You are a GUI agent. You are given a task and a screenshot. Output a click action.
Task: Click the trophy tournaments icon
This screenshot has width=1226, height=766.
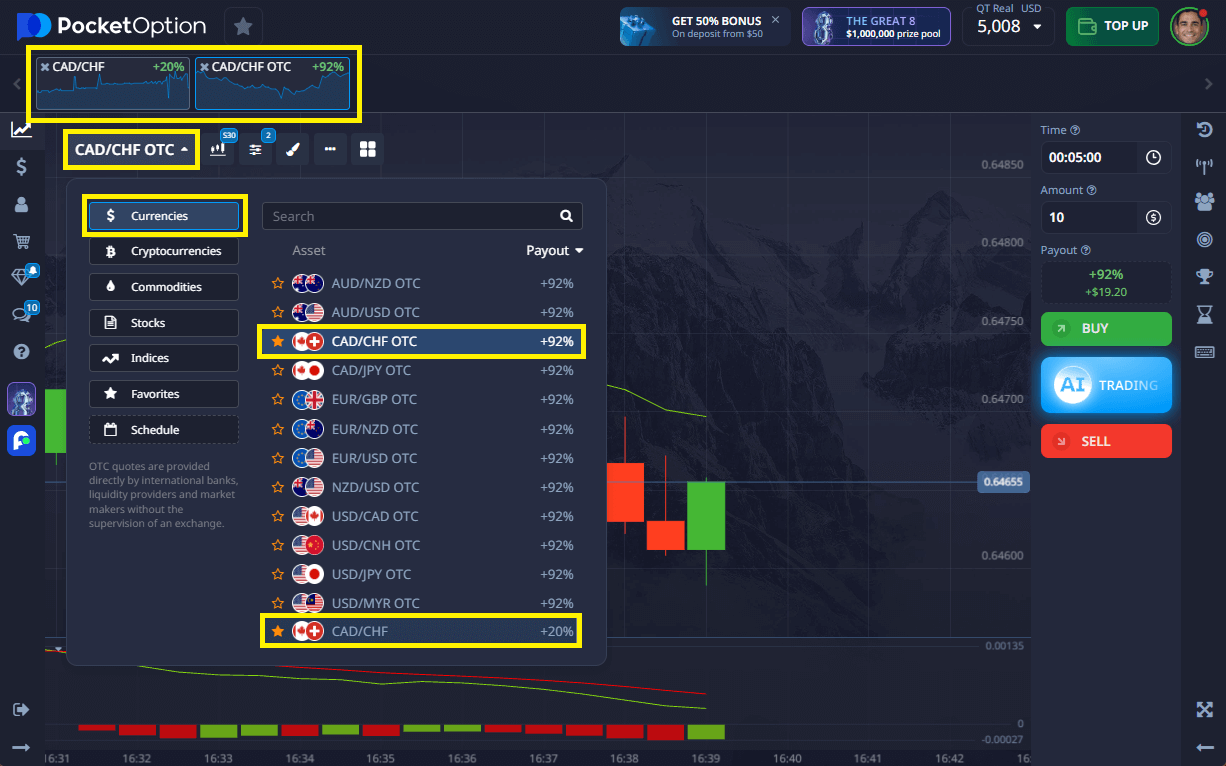click(1204, 277)
